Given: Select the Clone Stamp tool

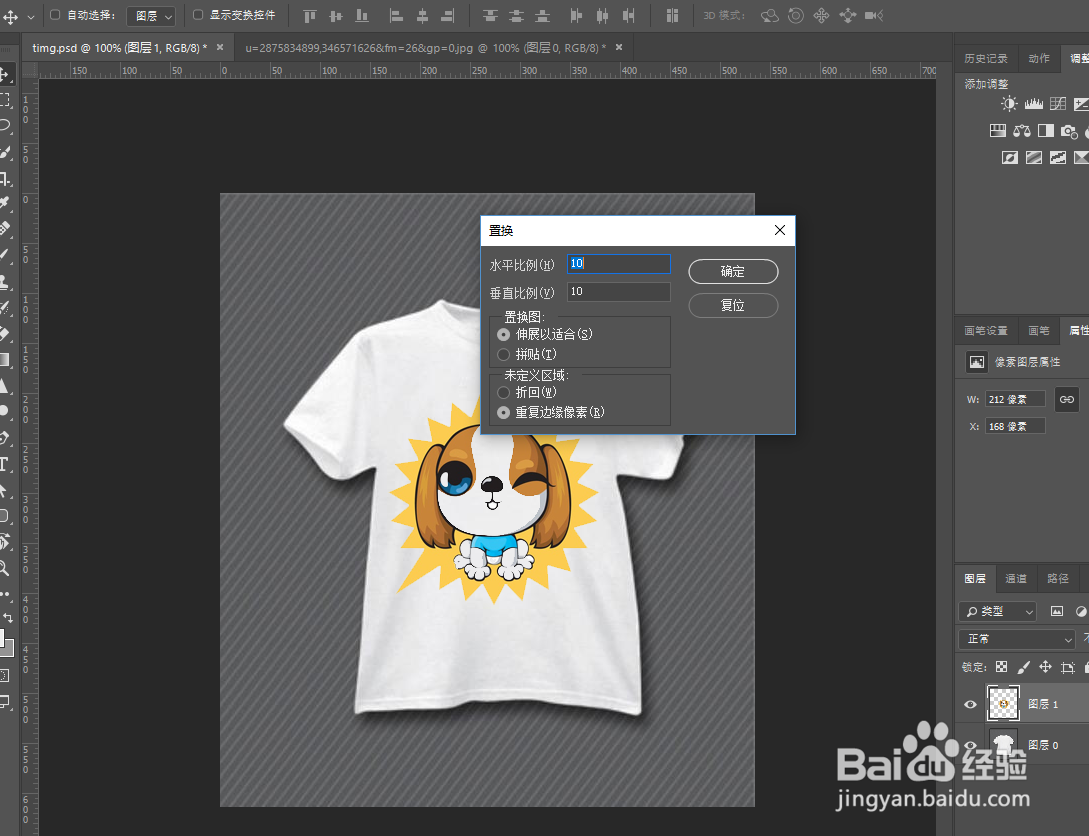Looking at the screenshot, I should coord(5,281).
